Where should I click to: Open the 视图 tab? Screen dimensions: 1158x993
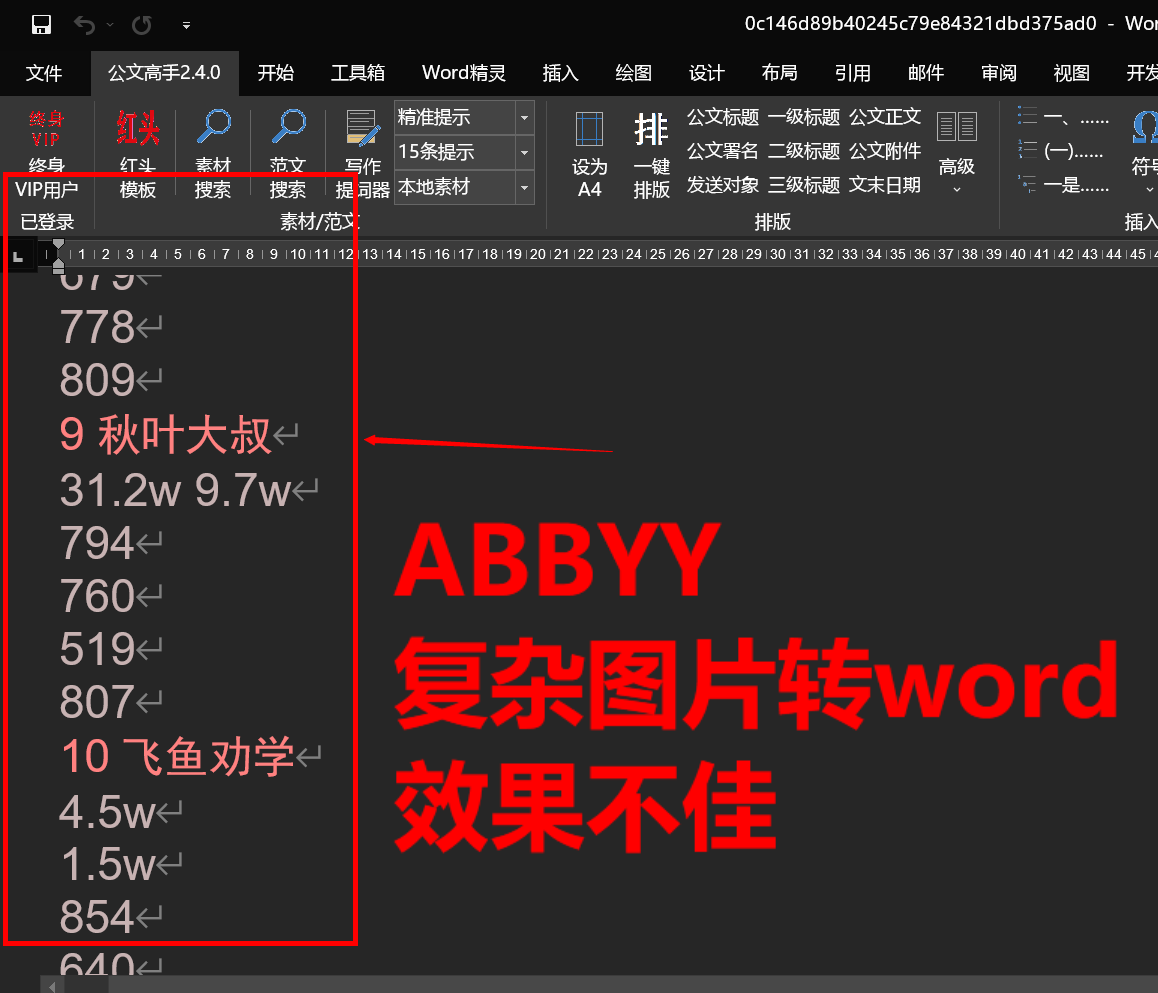pos(1071,73)
